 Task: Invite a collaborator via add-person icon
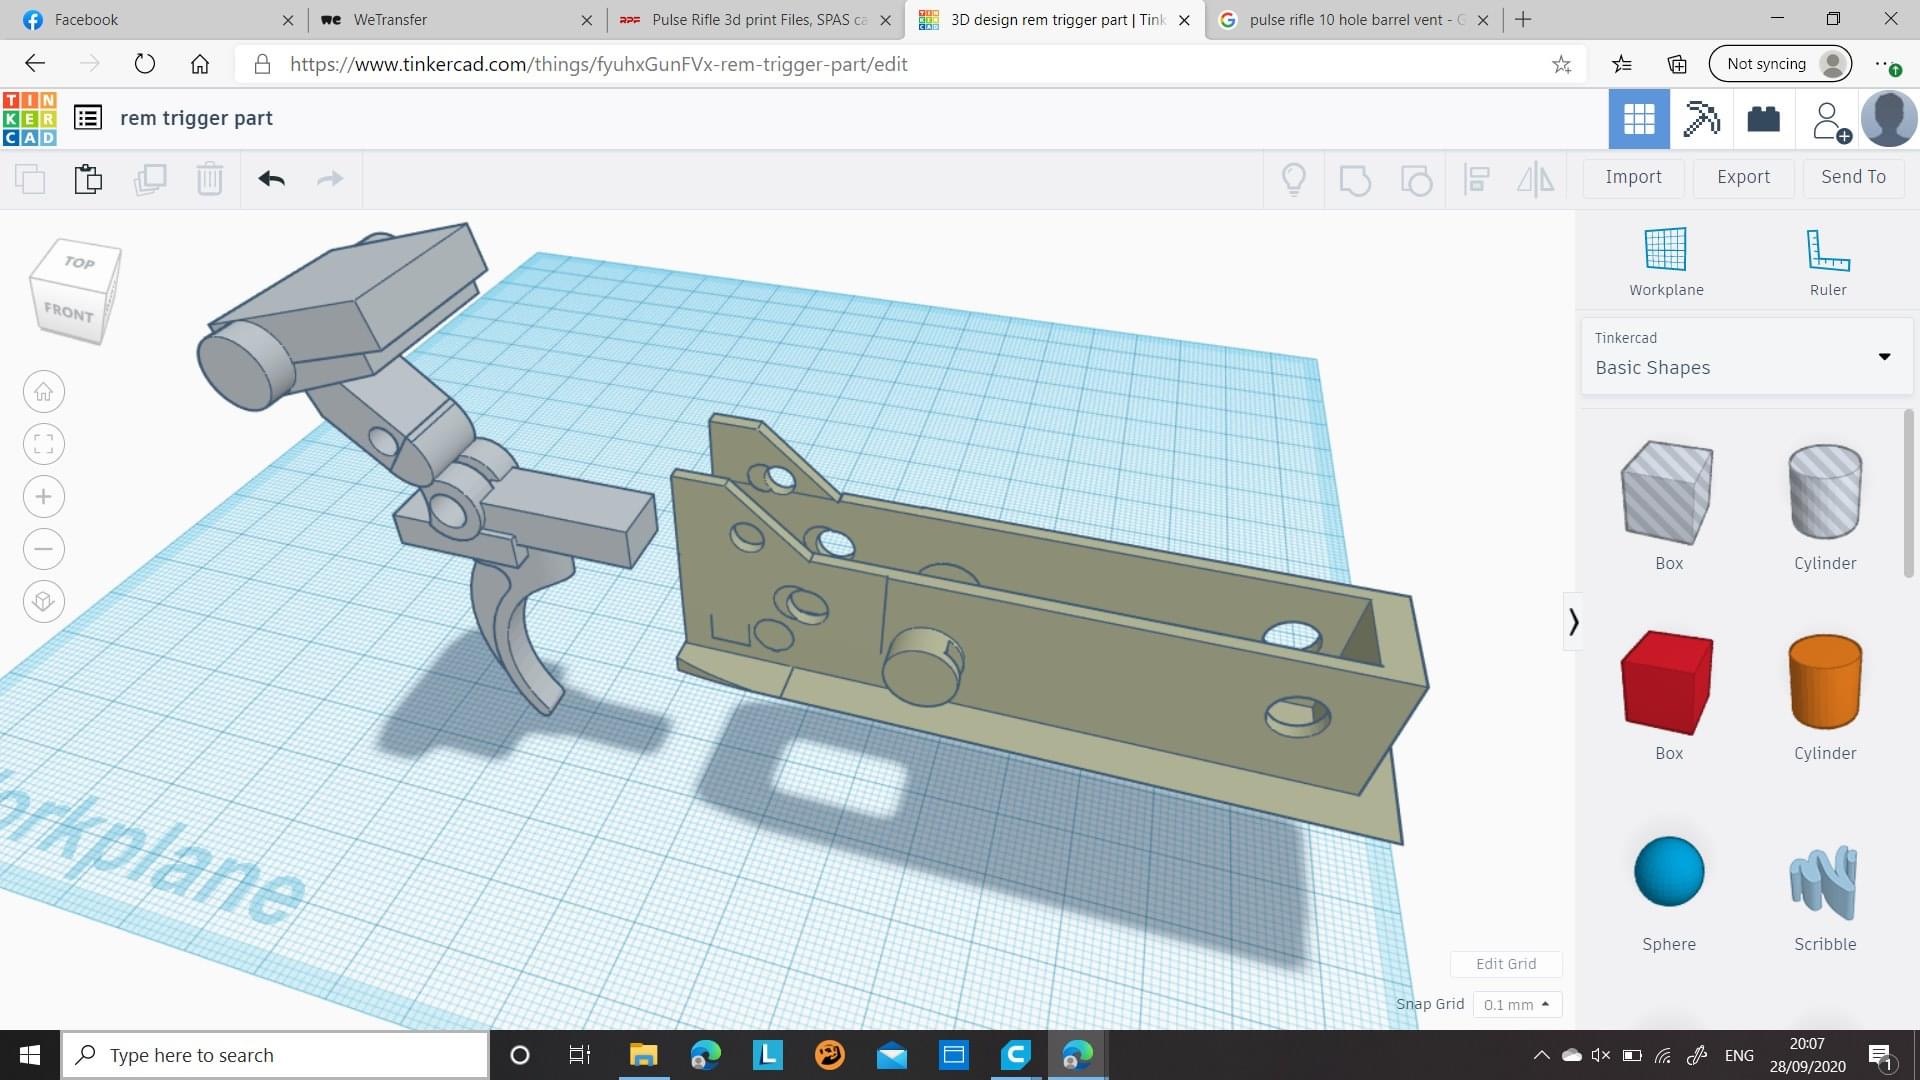(x=1830, y=121)
